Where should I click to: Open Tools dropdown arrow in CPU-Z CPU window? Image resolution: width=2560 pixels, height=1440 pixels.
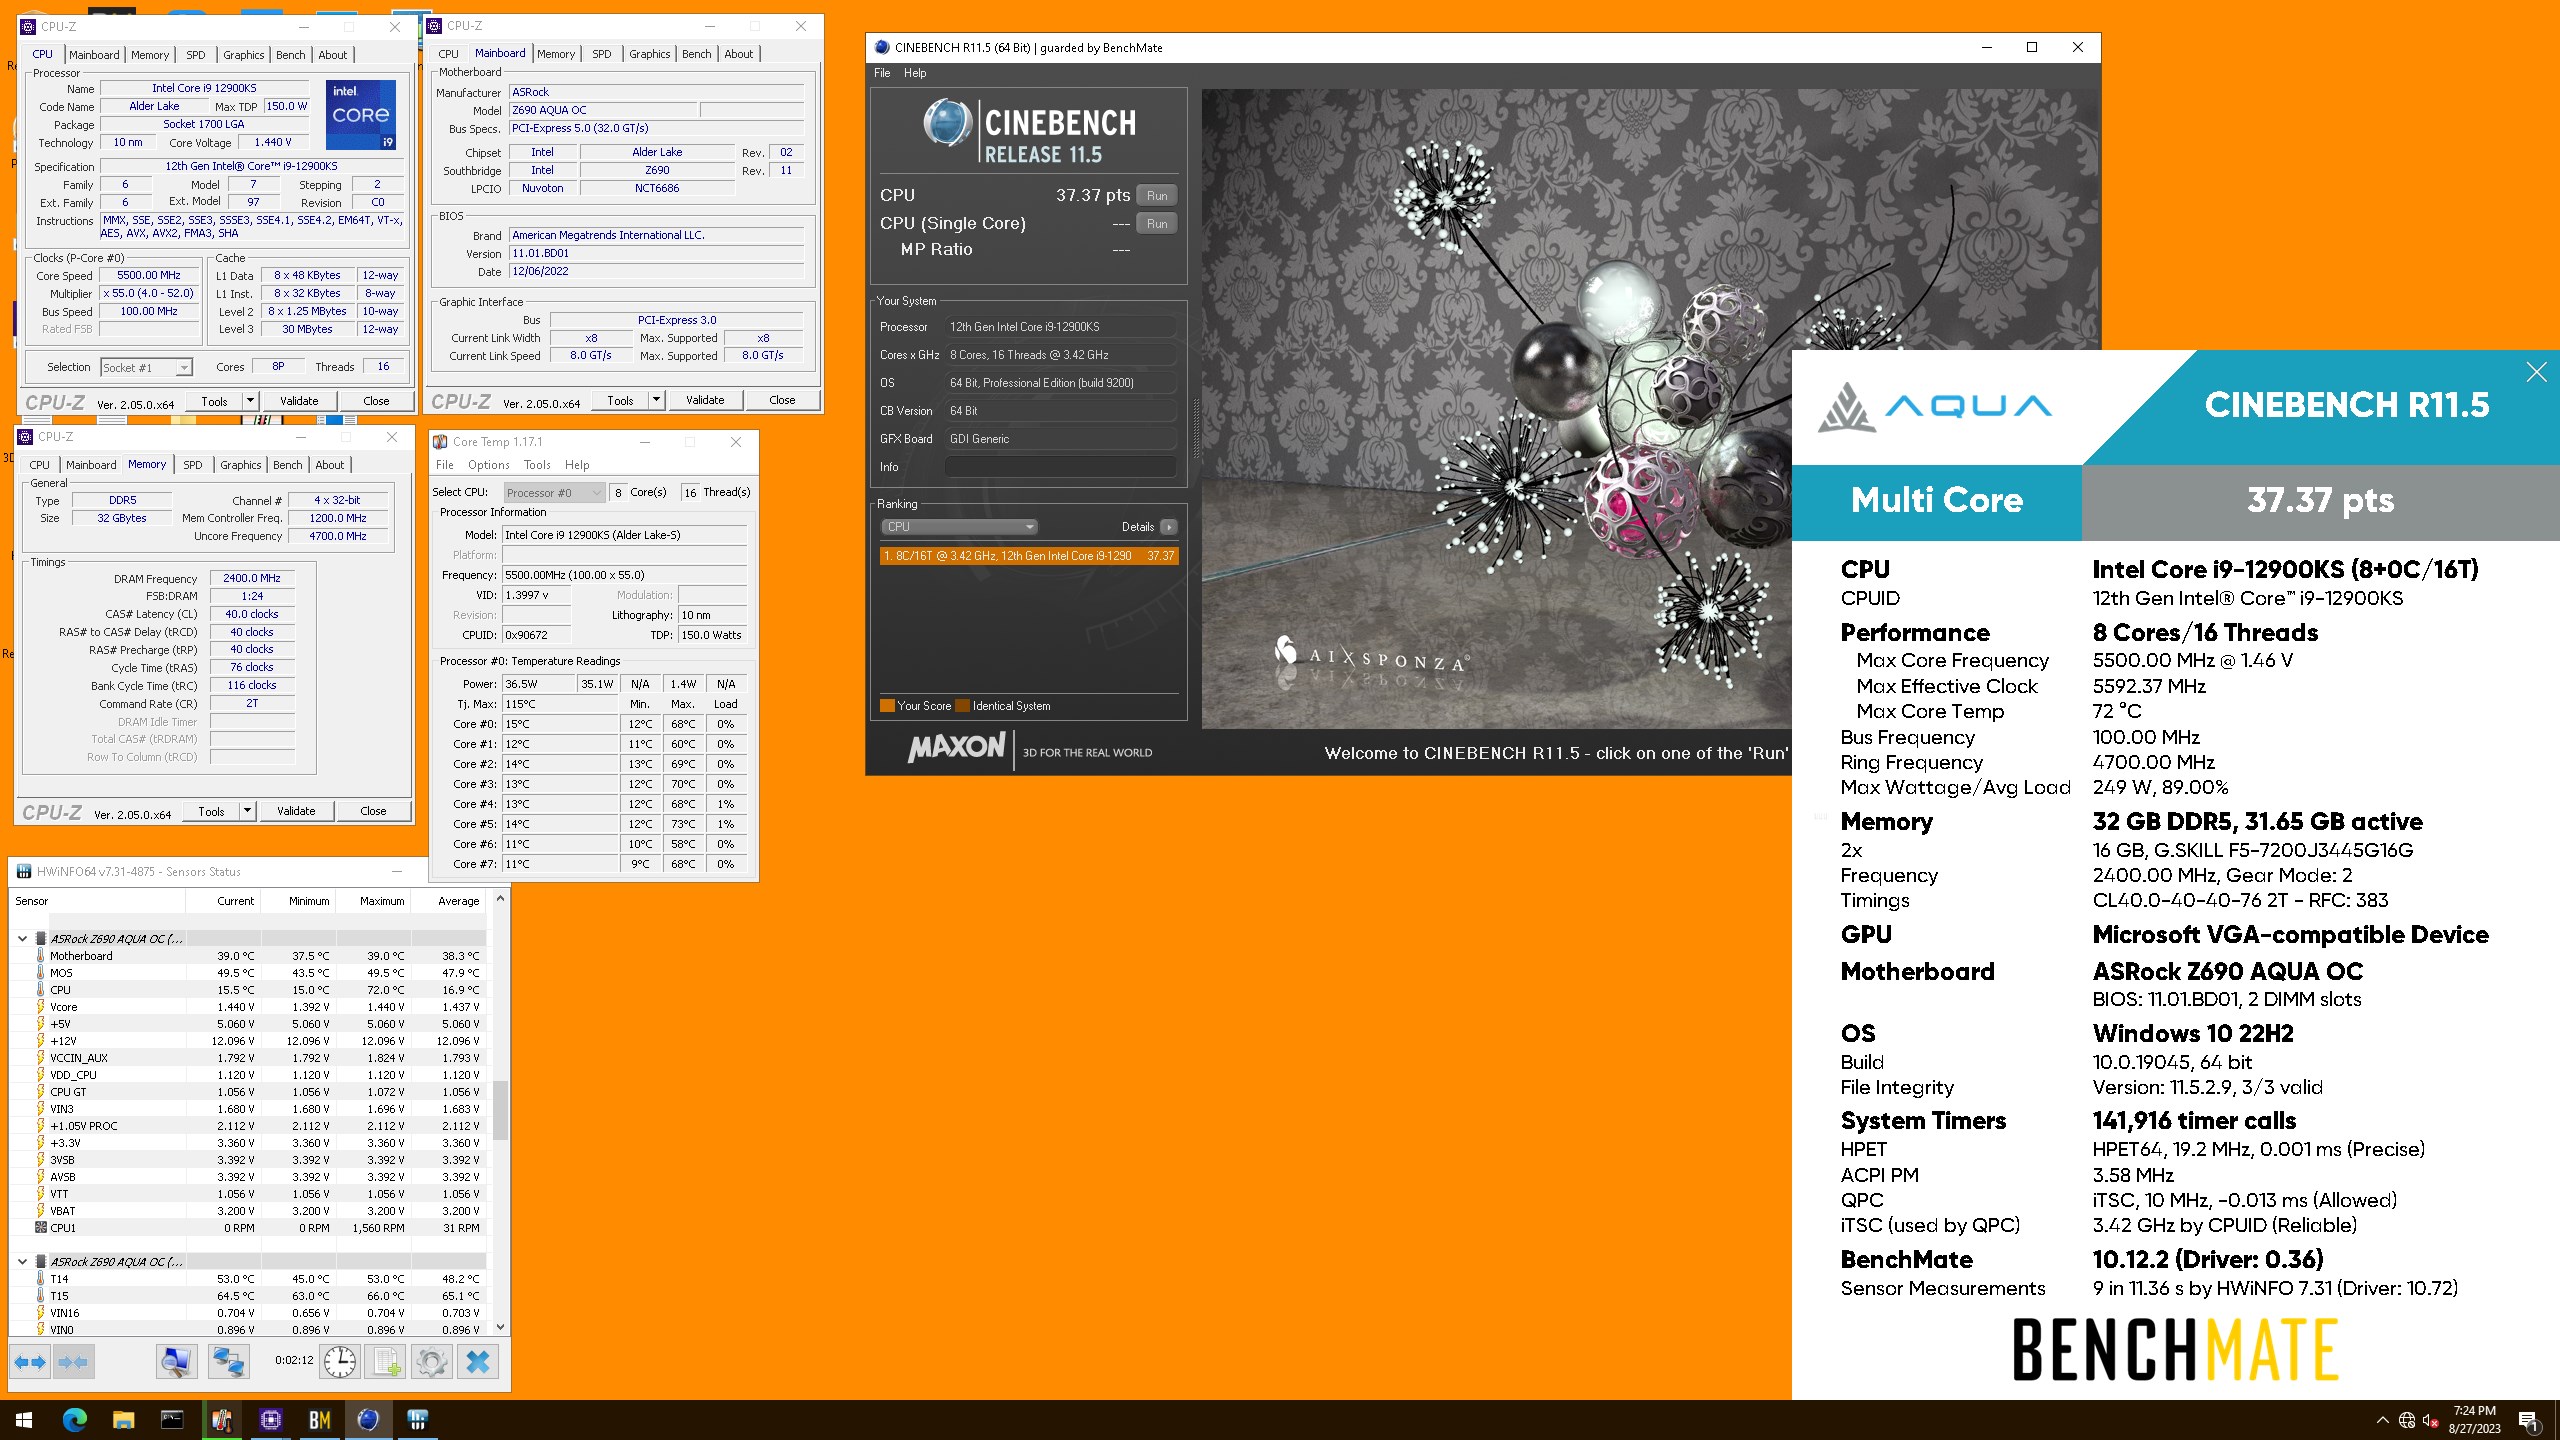tap(250, 401)
